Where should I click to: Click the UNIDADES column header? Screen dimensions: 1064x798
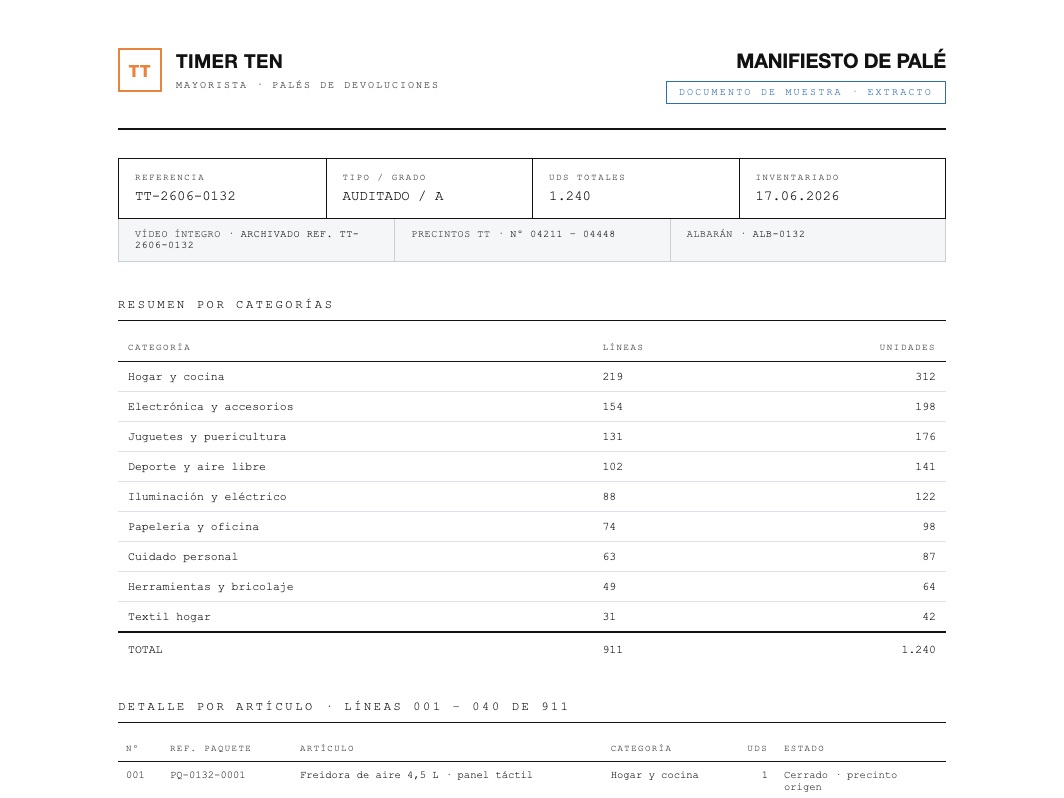(907, 347)
